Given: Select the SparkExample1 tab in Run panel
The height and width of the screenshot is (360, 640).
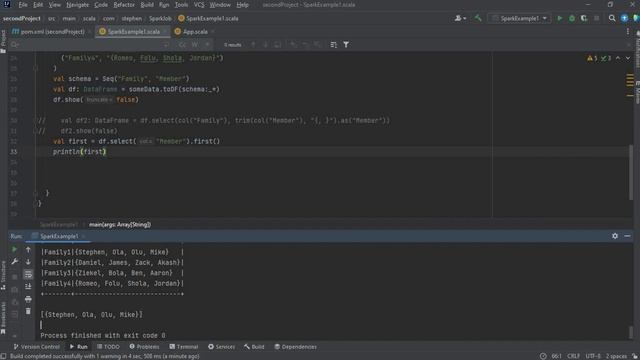Looking at the screenshot, I should [59, 236].
